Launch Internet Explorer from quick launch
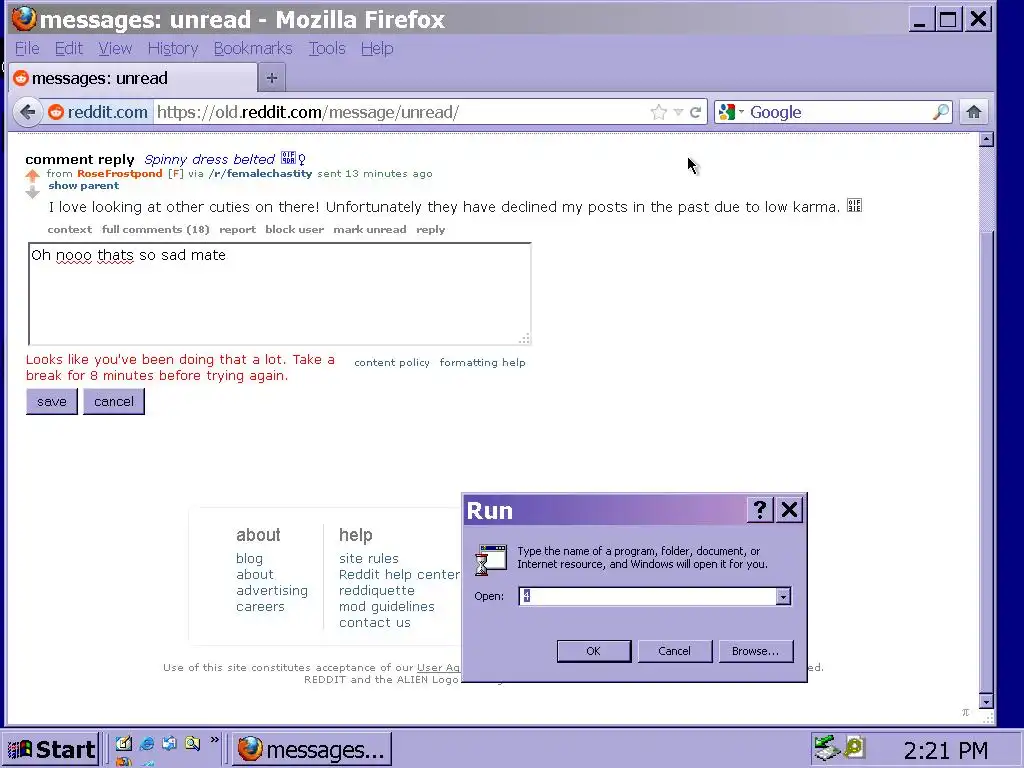The width and height of the screenshot is (1024, 768). coord(147,744)
